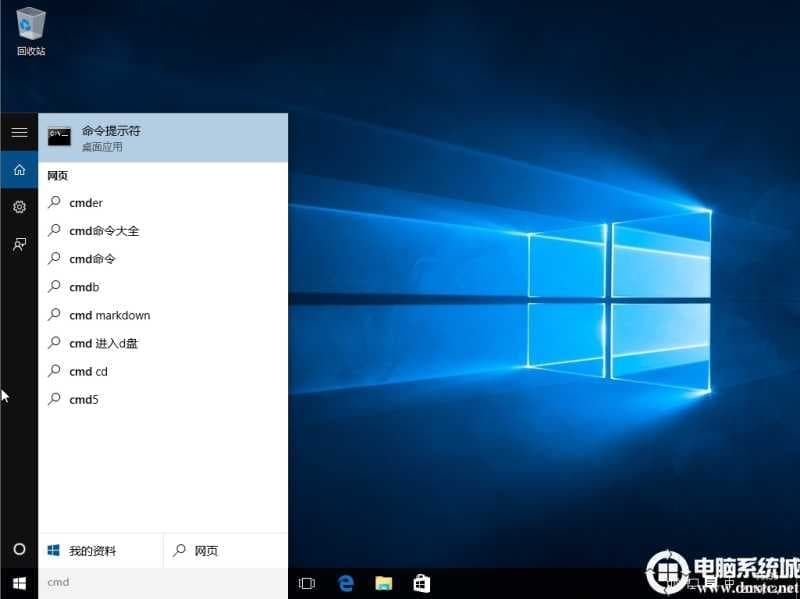800x599 pixels.
Task: Choose the cmd markdown suggestion
Action: [108, 315]
